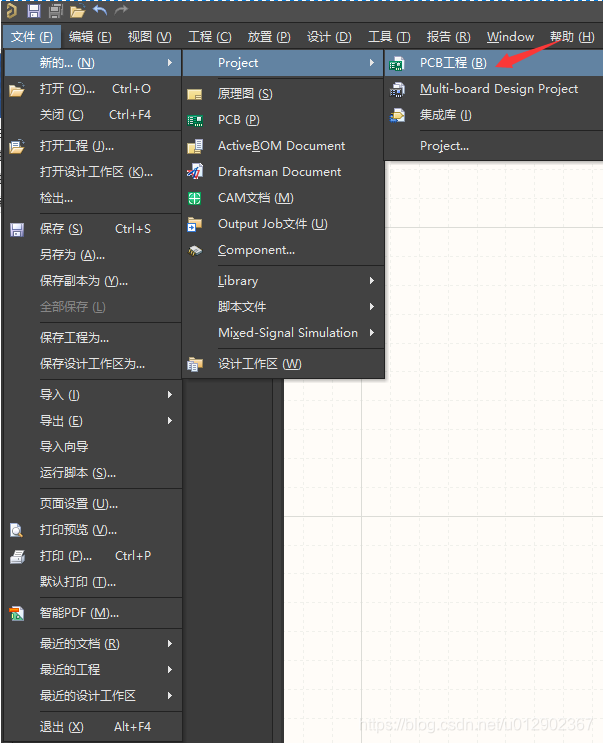This screenshot has height=743, width=603.
Task: Click the Component chip icon
Action: click(195, 251)
